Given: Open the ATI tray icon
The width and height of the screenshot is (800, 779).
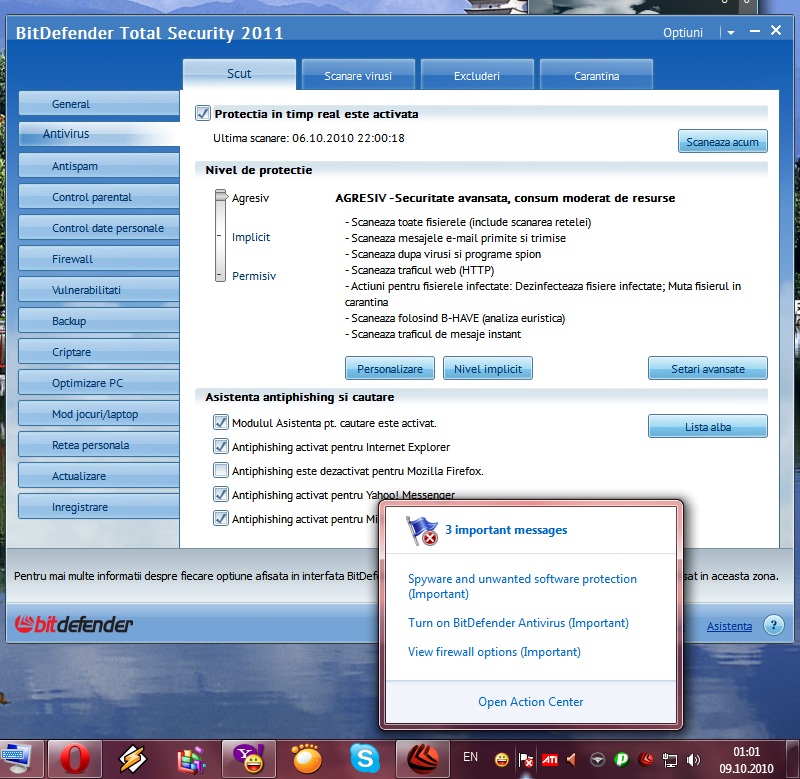Looking at the screenshot, I should tap(549, 760).
